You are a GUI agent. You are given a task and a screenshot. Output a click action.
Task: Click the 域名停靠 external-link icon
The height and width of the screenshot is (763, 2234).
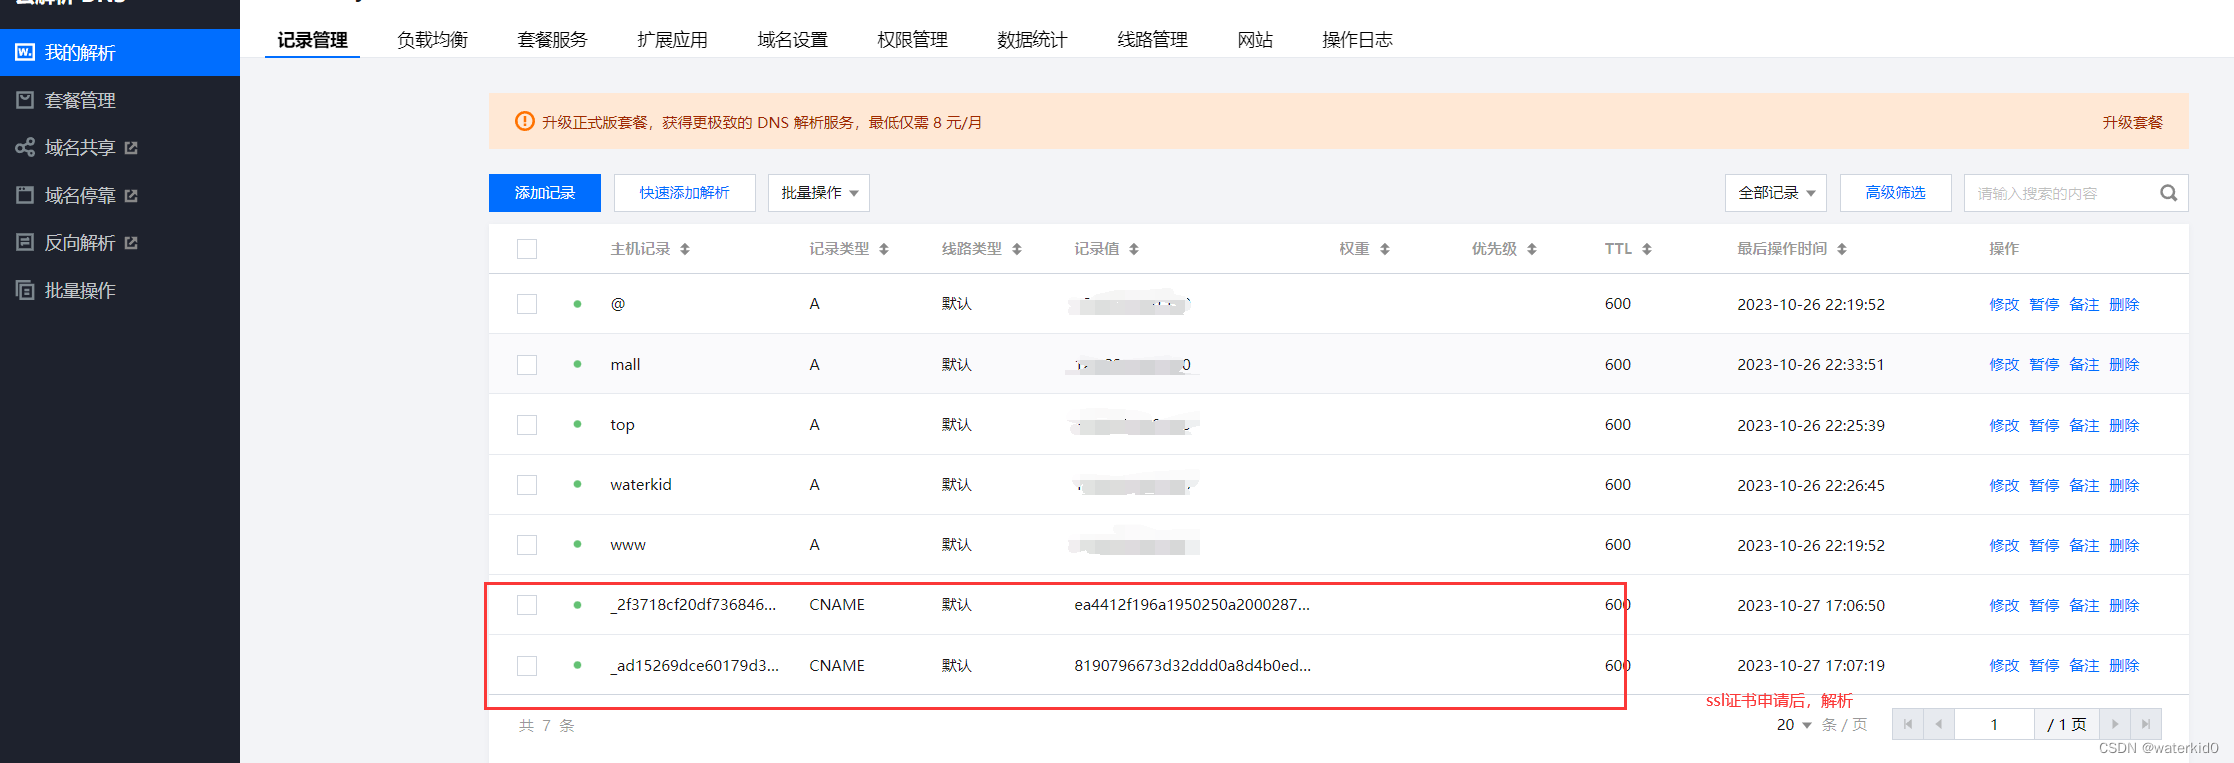tap(131, 196)
